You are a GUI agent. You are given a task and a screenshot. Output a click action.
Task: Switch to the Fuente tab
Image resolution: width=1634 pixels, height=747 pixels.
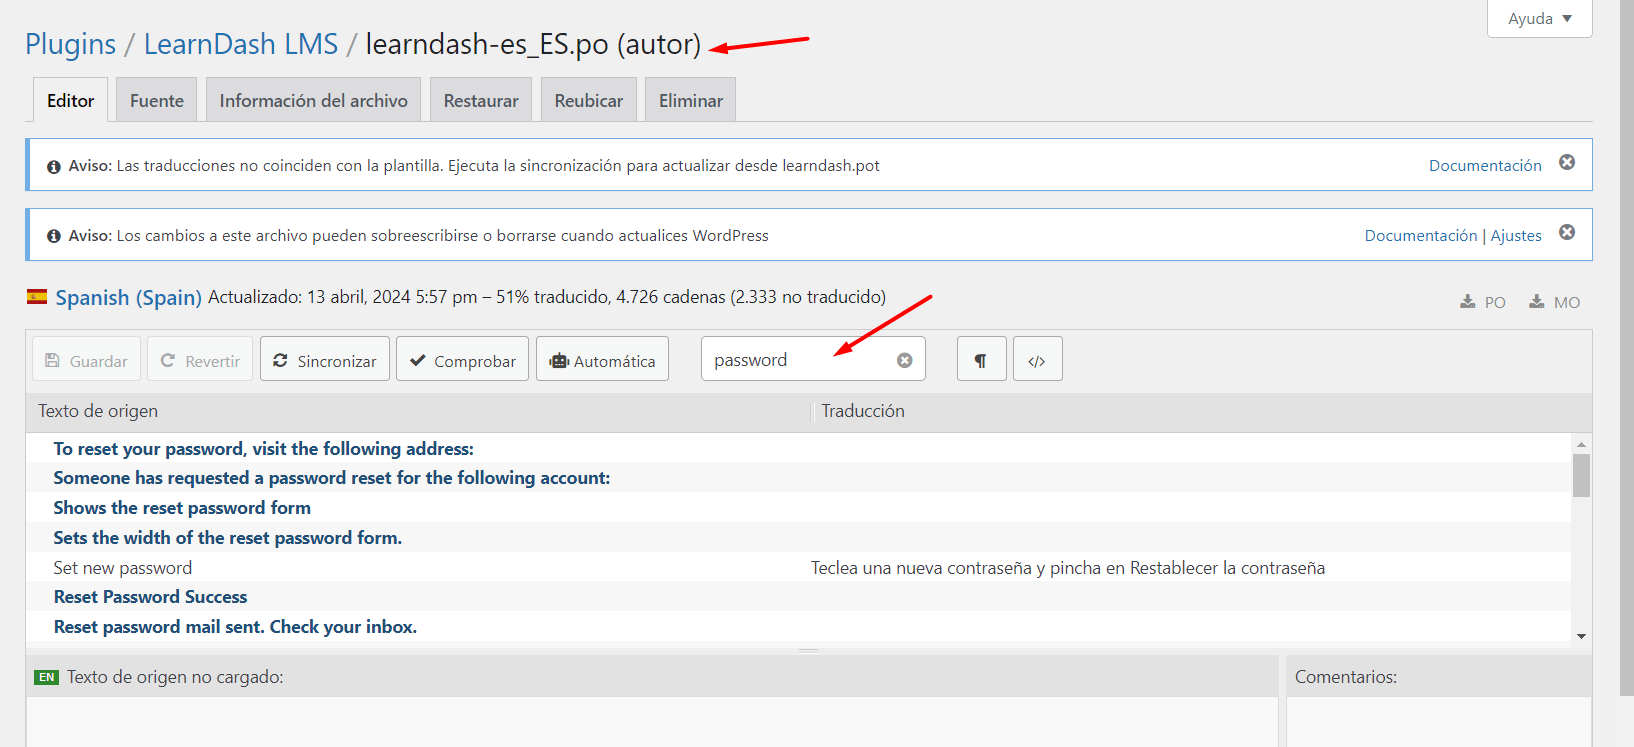tap(157, 100)
